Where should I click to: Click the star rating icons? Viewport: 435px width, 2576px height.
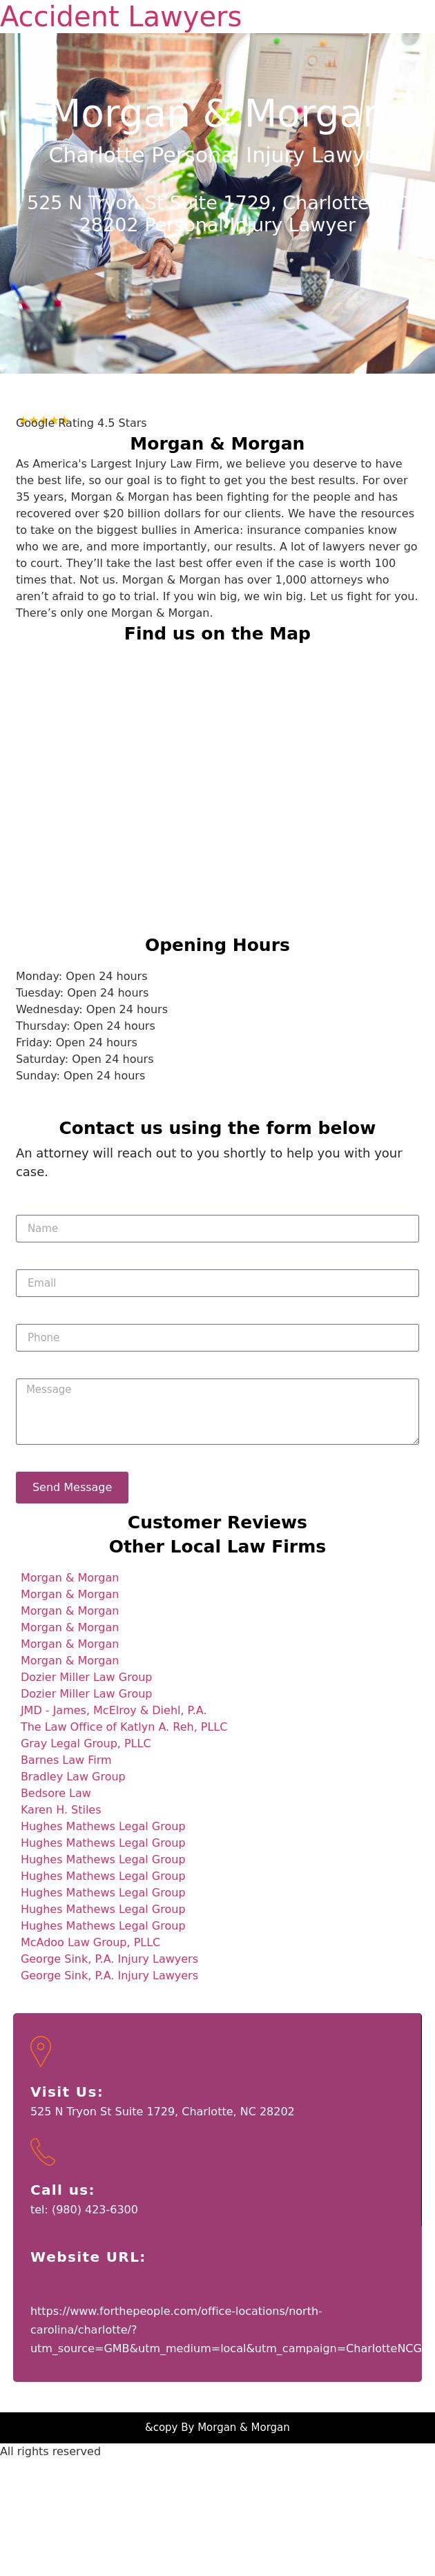click(44, 421)
